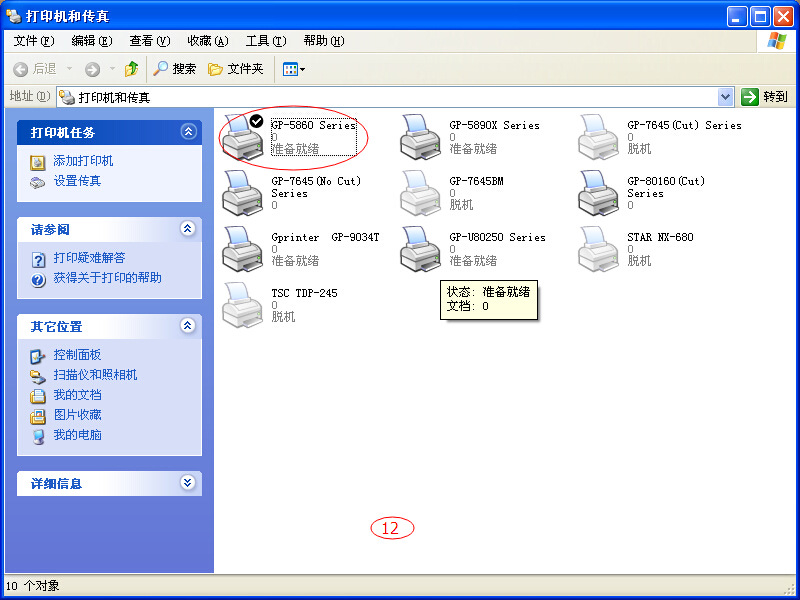Click the GP-5860 Series name label
The height and width of the screenshot is (600, 800).
(x=314, y=126)
